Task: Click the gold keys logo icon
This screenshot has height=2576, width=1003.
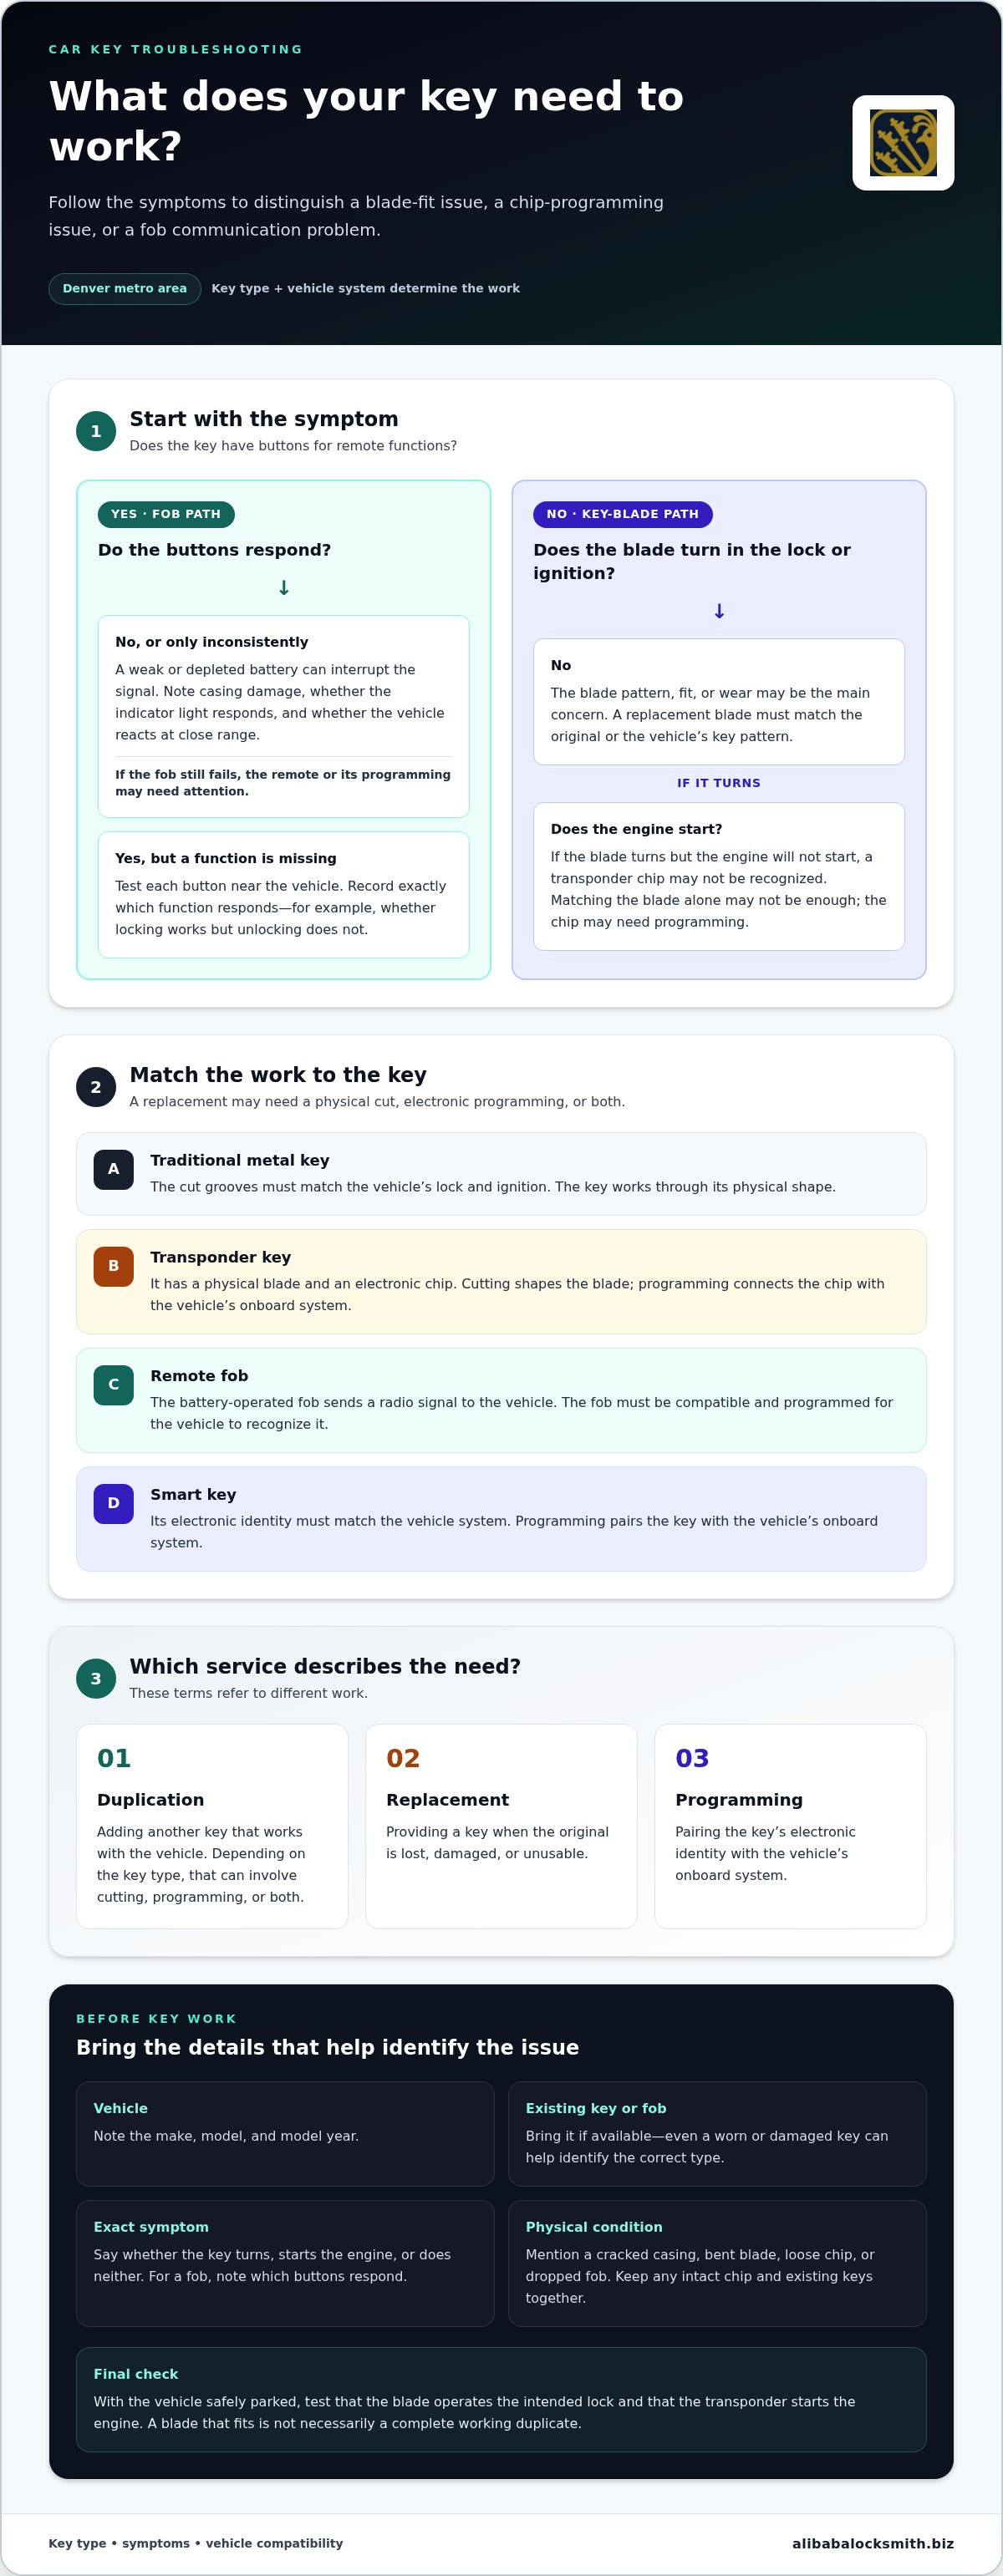Action: [903, 143]
